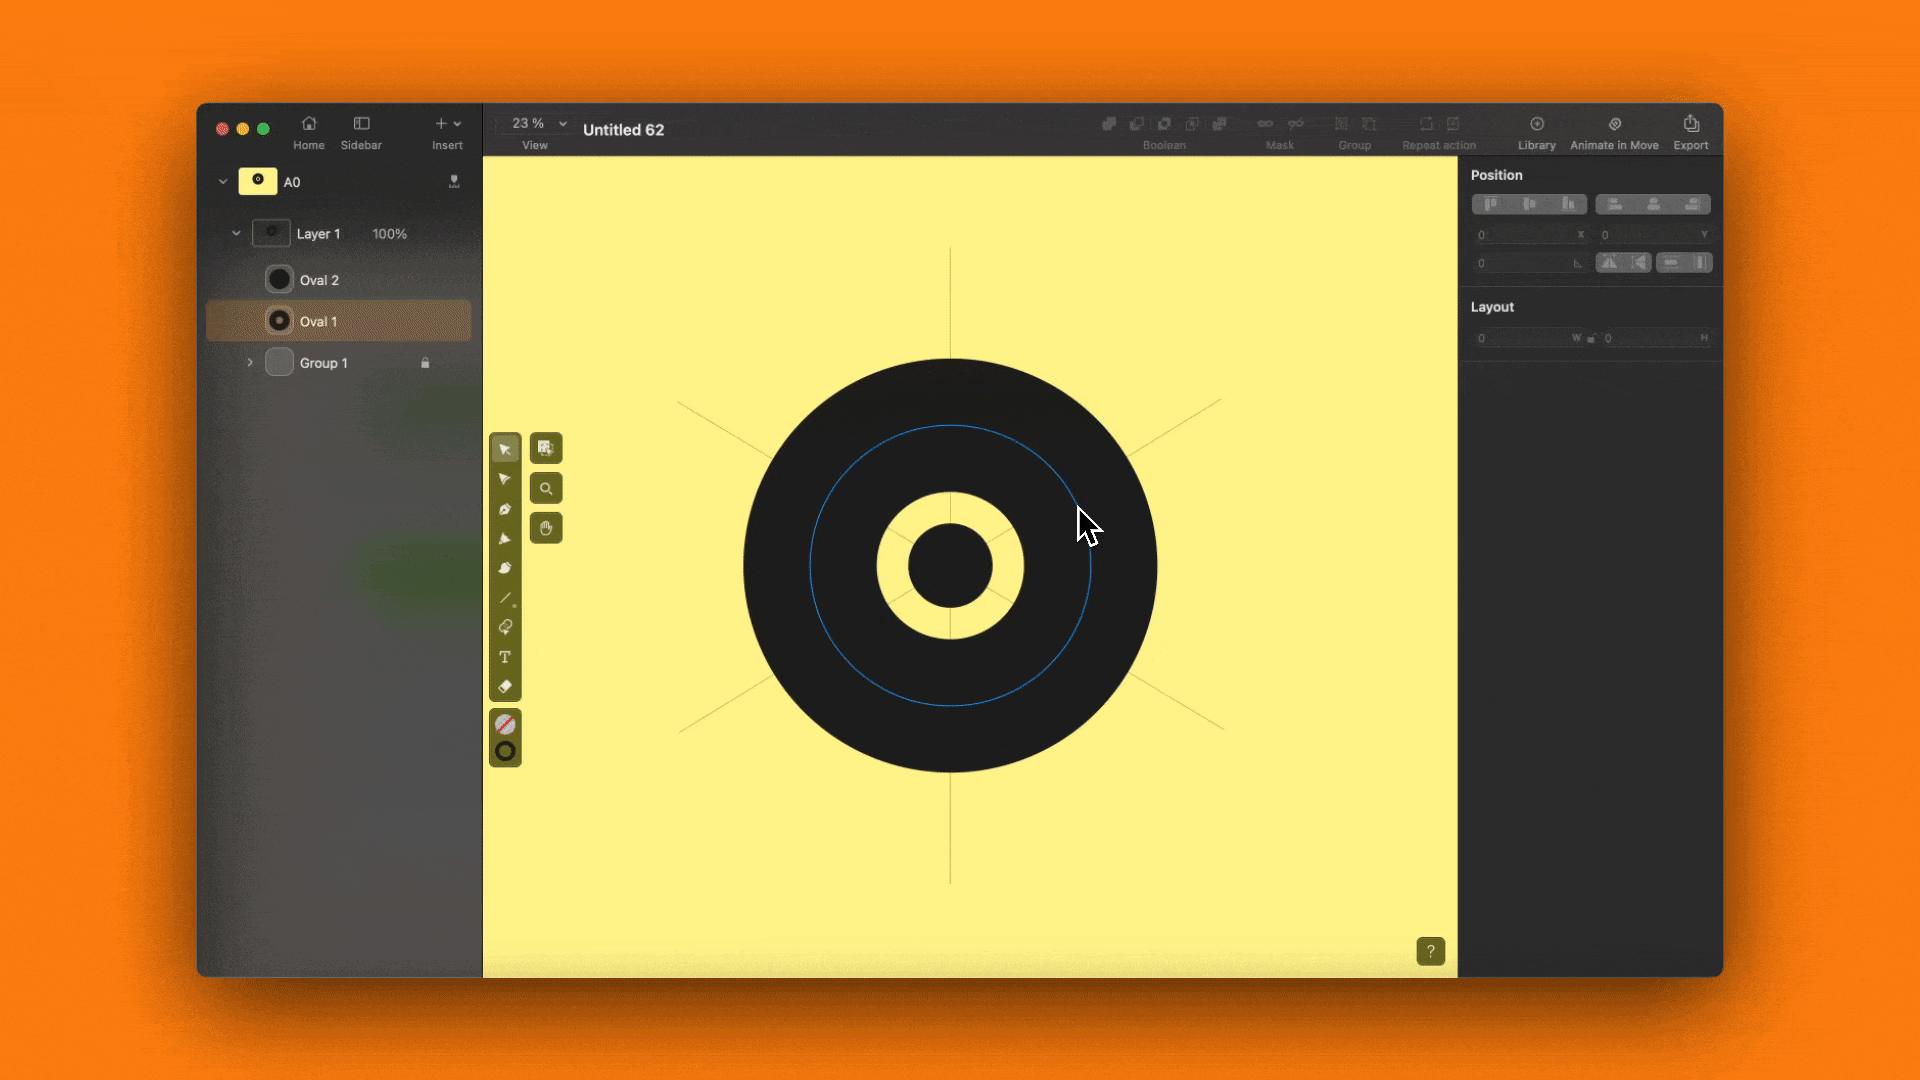Go to Home
This screenshot has height=1080, width=1920.
309,133
